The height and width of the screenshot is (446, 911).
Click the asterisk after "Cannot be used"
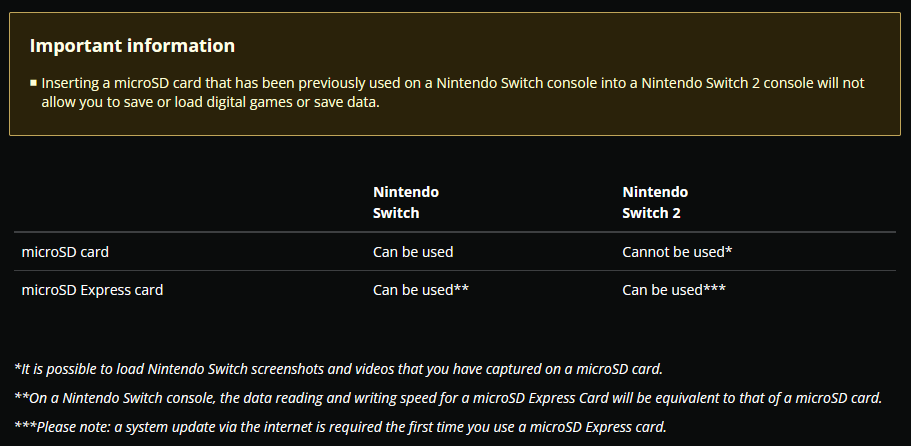click(729, 250)
